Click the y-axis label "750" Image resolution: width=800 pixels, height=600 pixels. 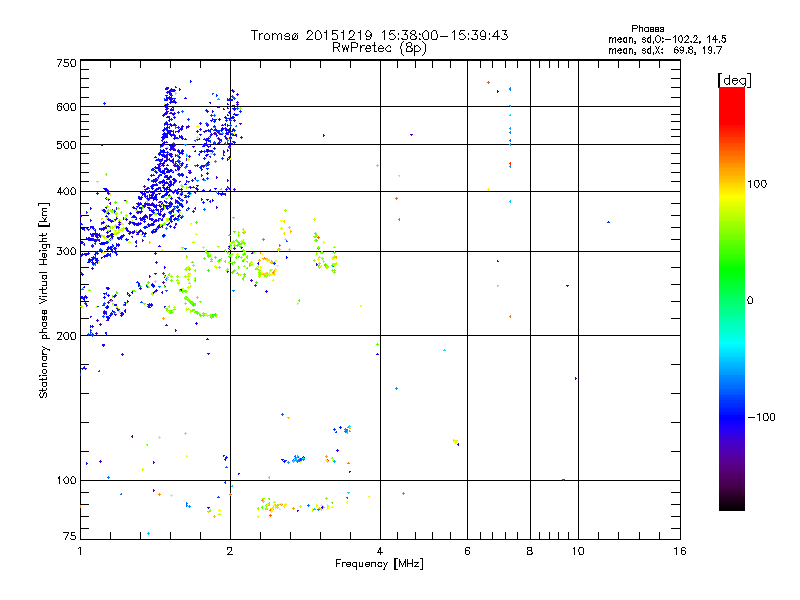pos(66,63)
